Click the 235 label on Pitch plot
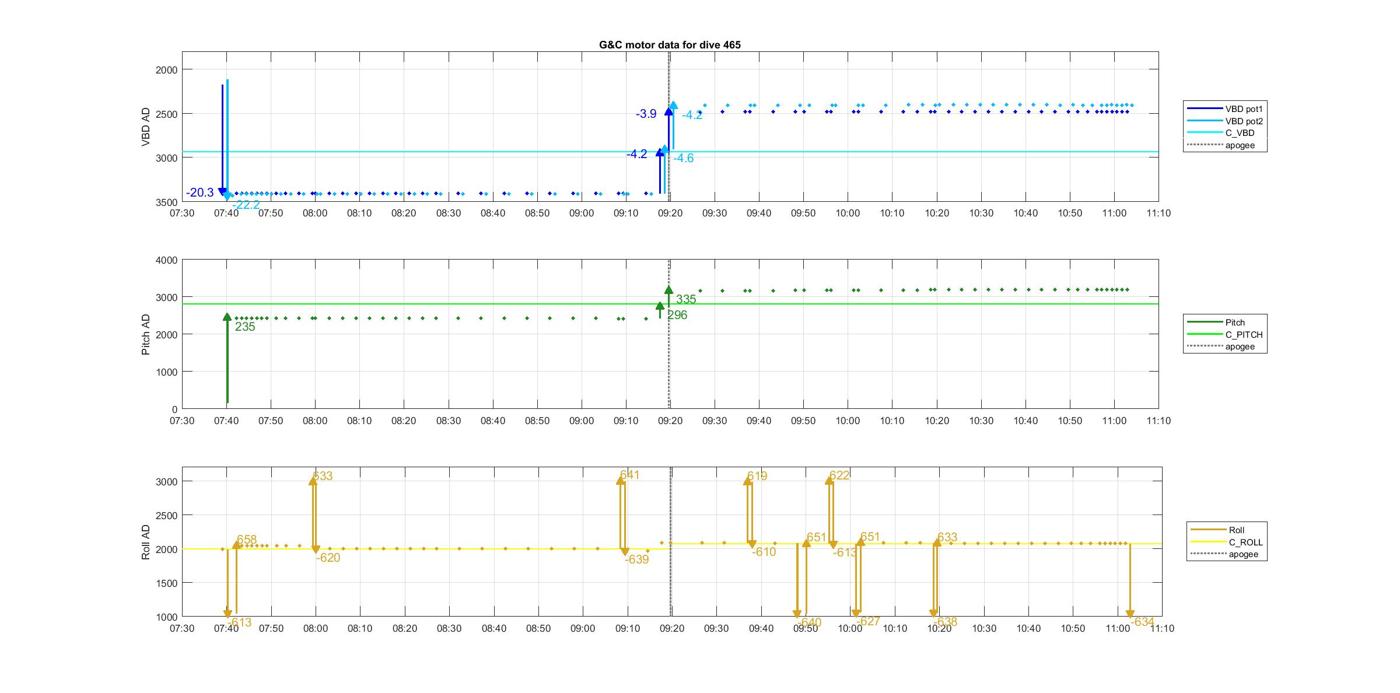 tap(245, 327)
